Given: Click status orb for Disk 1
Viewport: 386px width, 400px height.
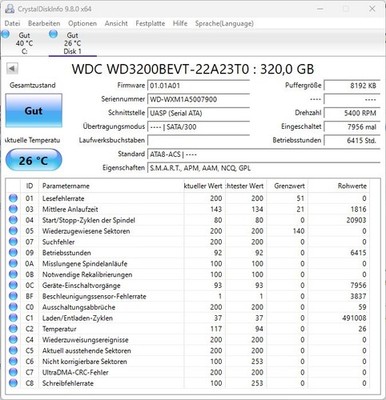Looking at the screenshot, I should [53, 34].
